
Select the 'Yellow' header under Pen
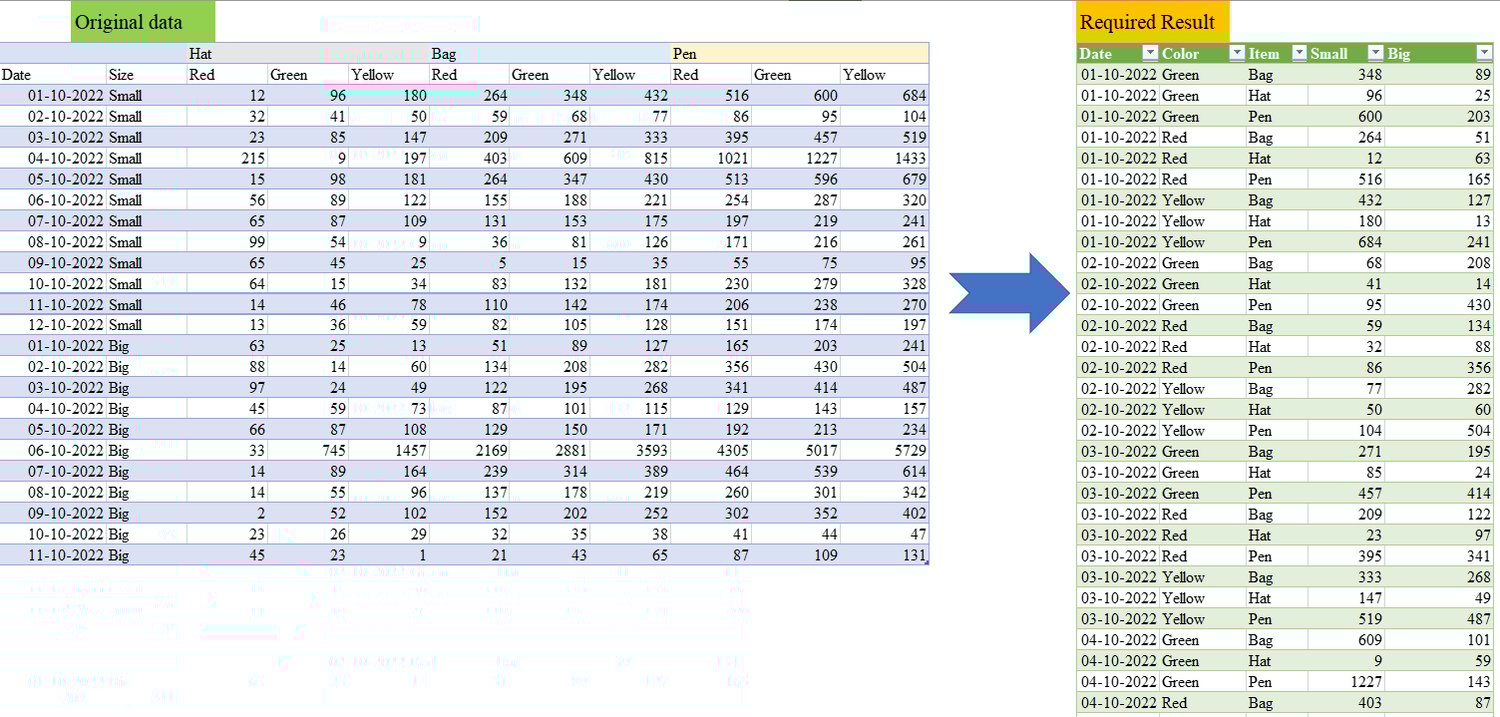884,74
